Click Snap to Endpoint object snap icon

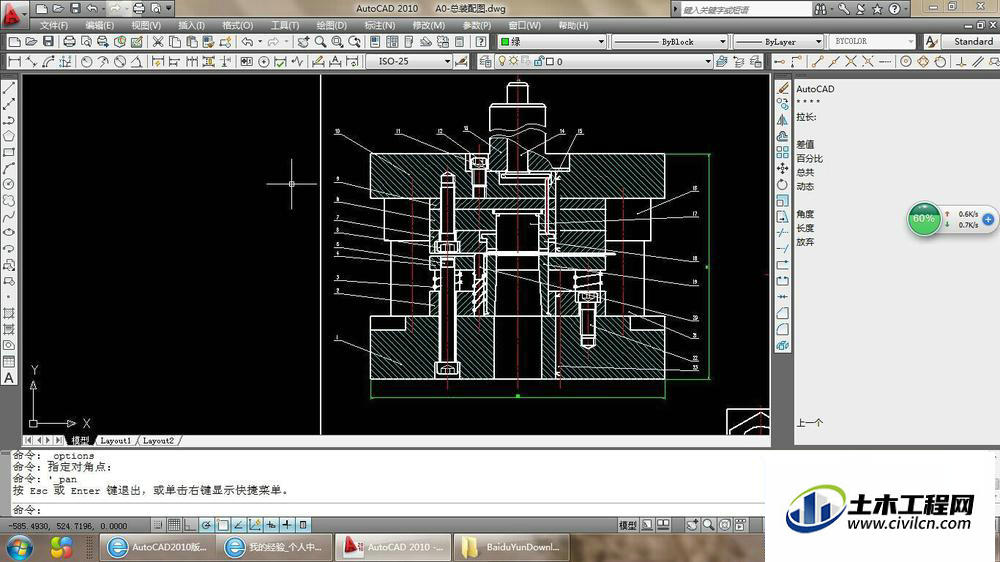[818, 61]
